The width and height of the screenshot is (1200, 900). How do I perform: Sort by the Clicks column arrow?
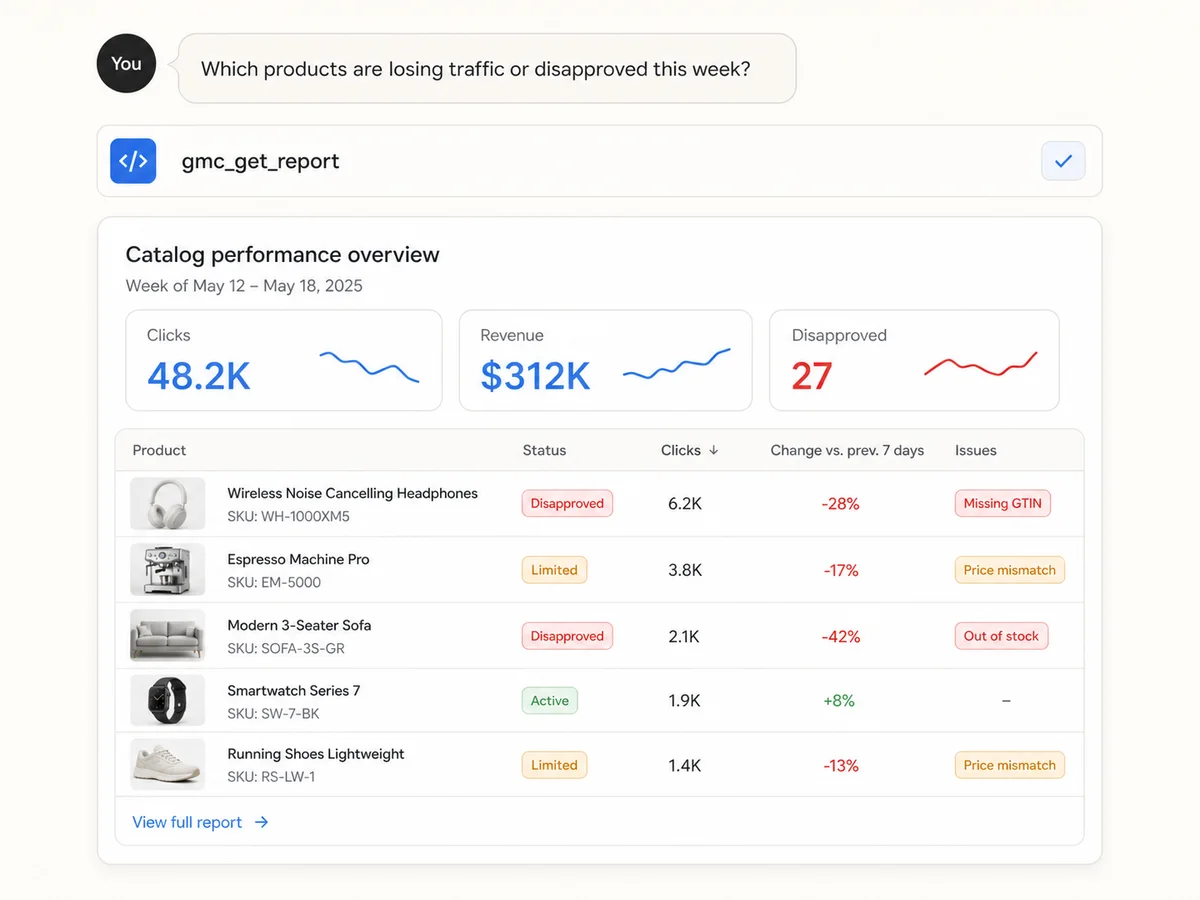coord(713,451)
